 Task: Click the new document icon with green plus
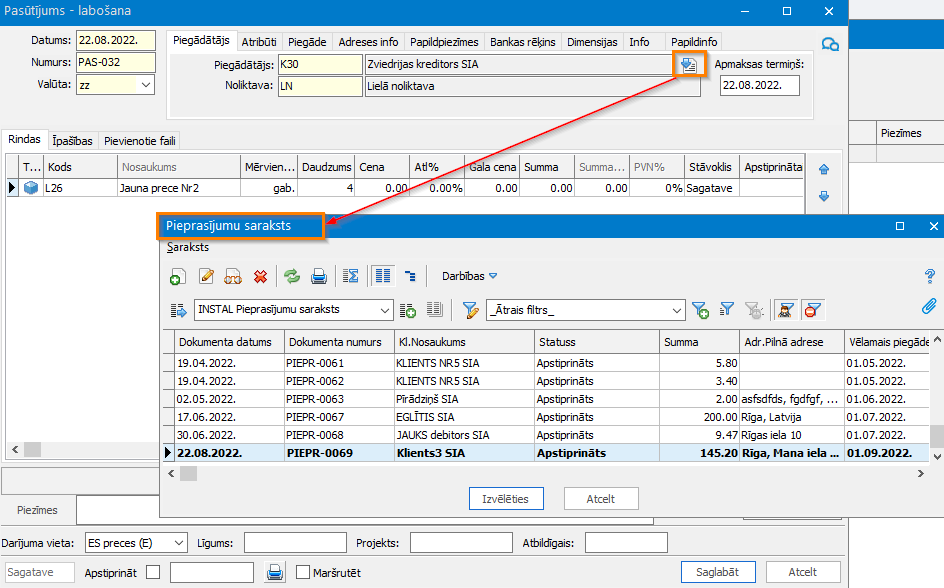178,276
